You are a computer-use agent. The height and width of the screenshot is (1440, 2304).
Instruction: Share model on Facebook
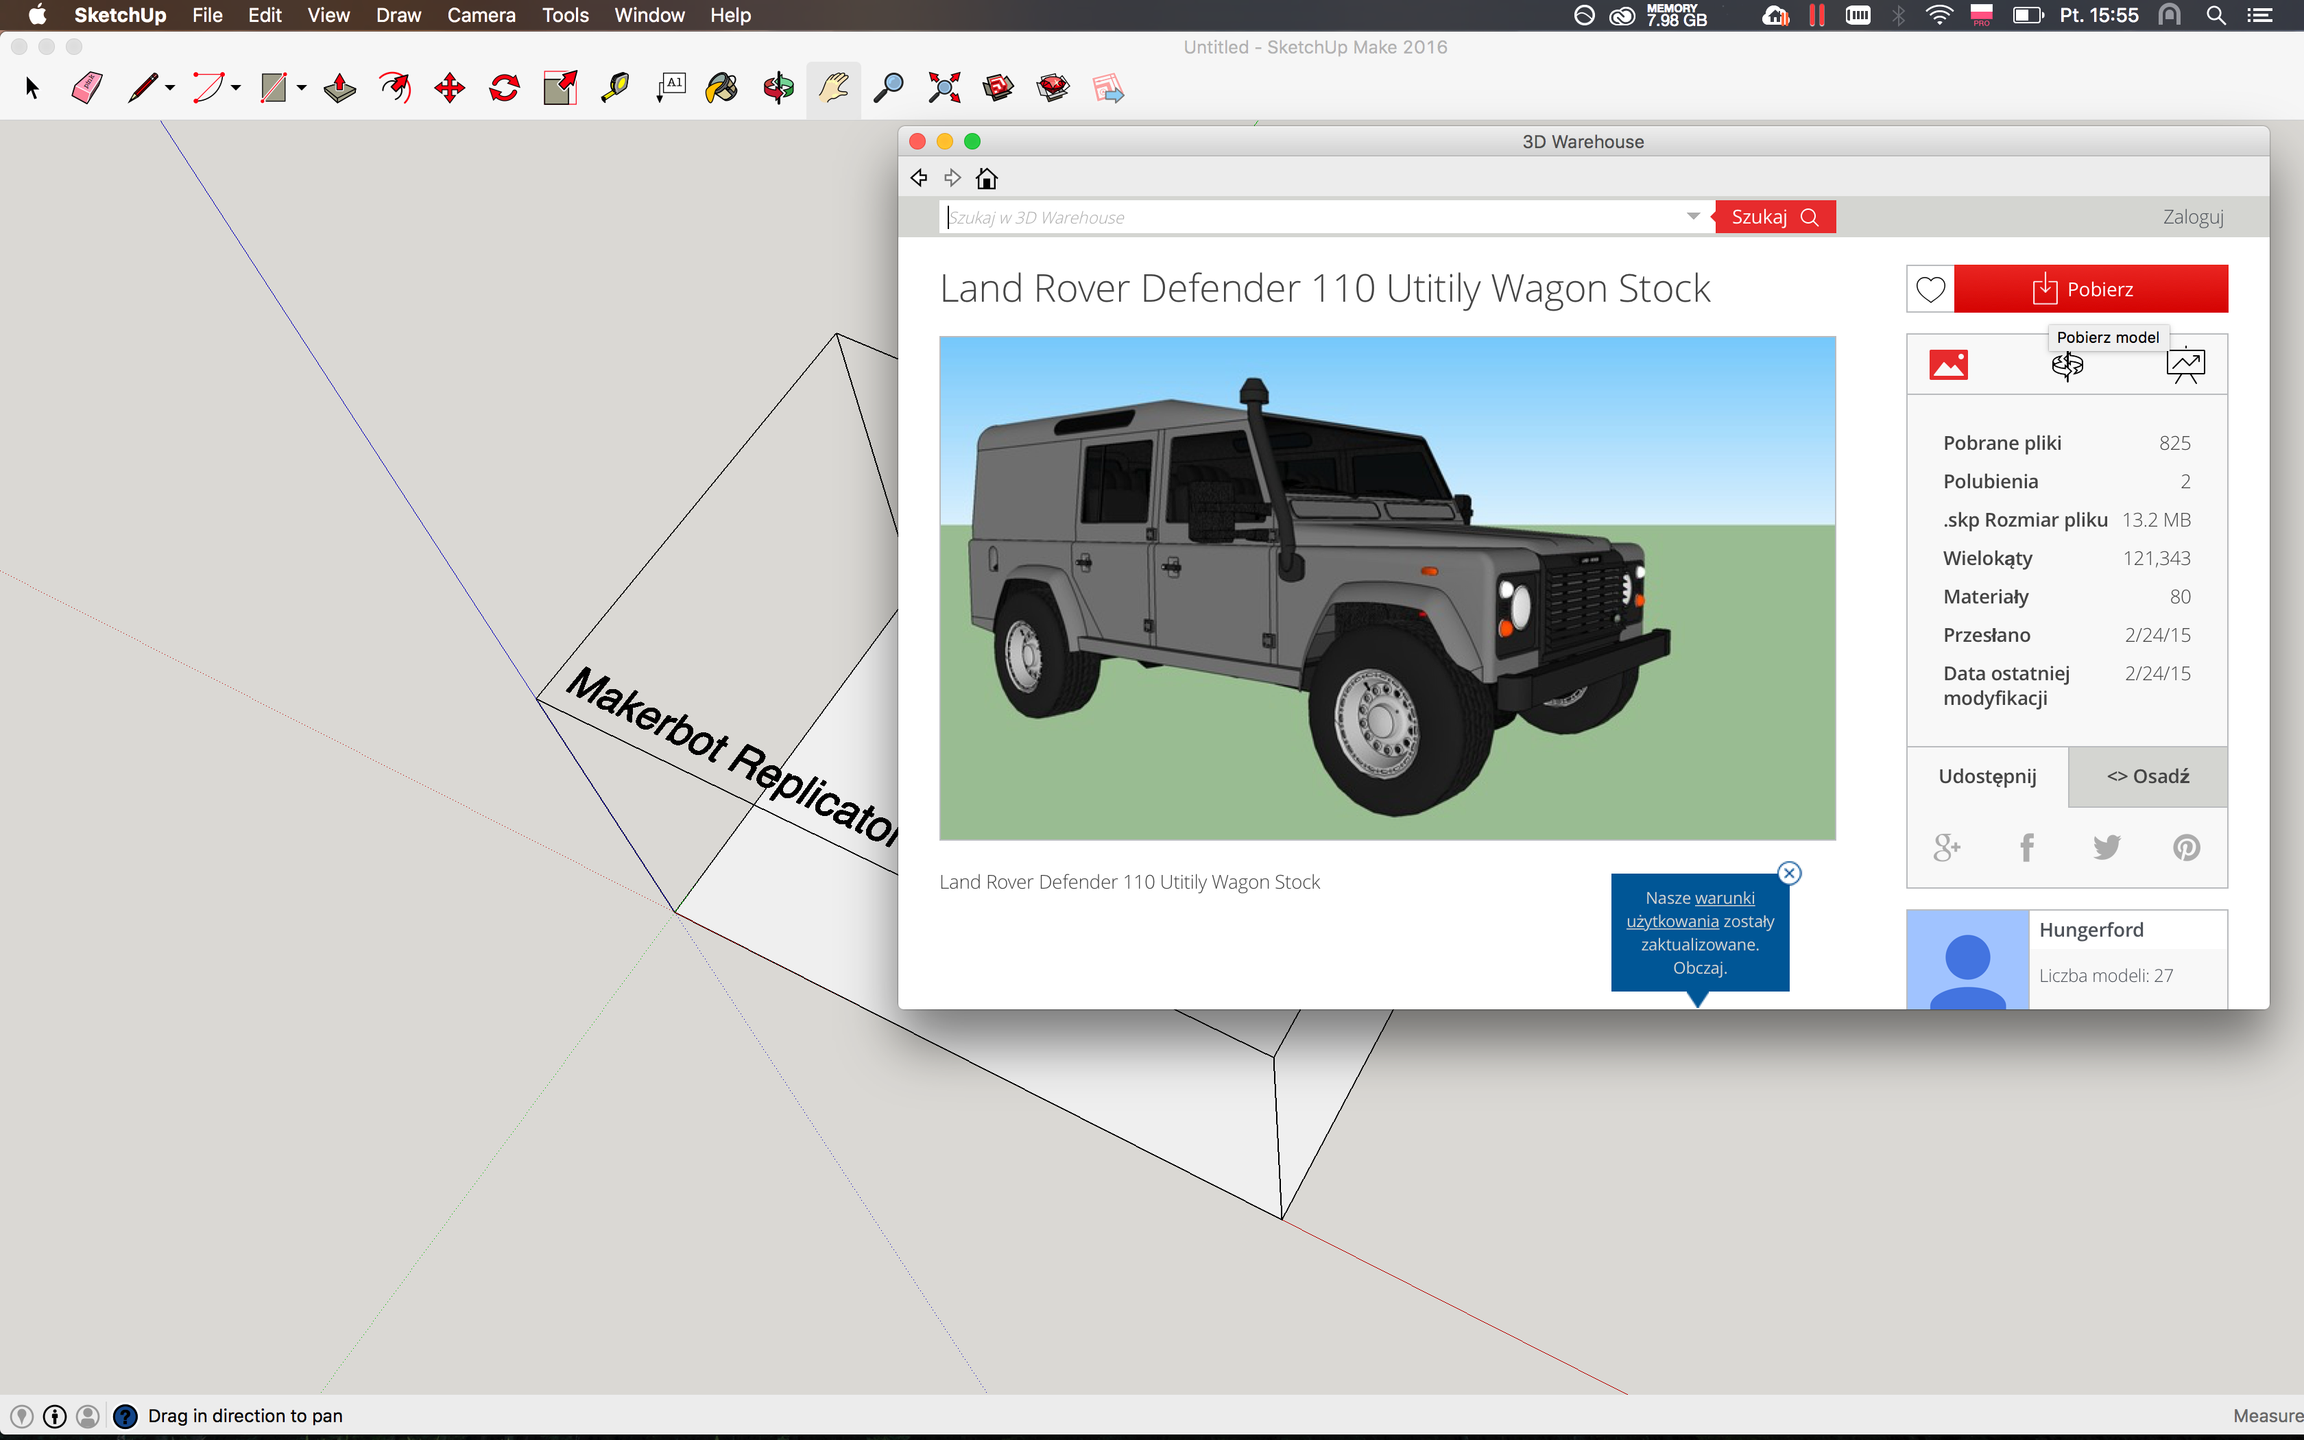tap(2027, 848)
